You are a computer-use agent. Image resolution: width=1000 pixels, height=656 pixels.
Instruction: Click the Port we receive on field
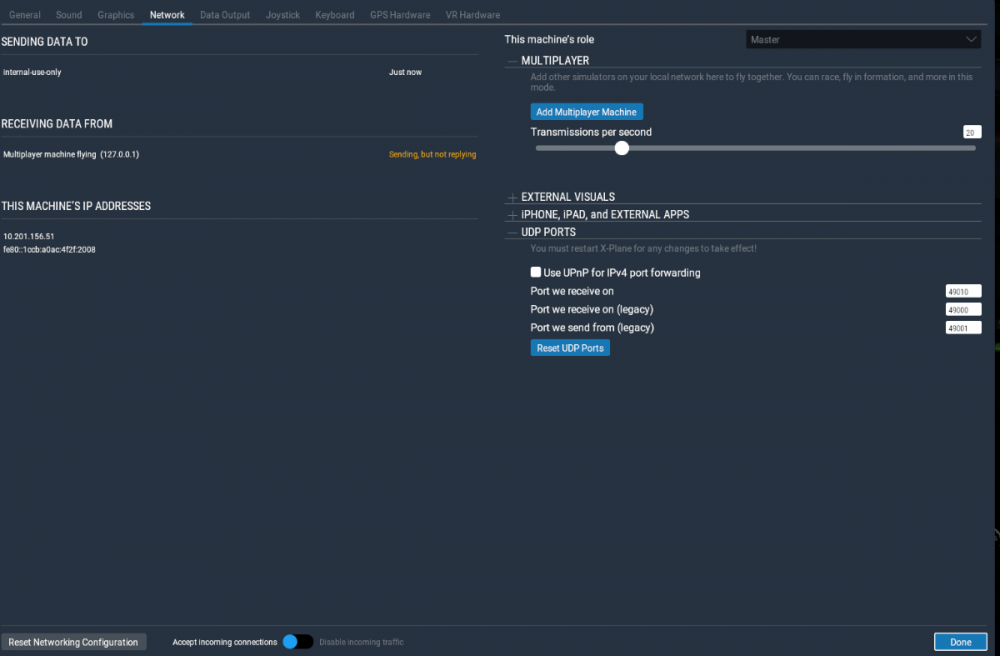[963, 292]
